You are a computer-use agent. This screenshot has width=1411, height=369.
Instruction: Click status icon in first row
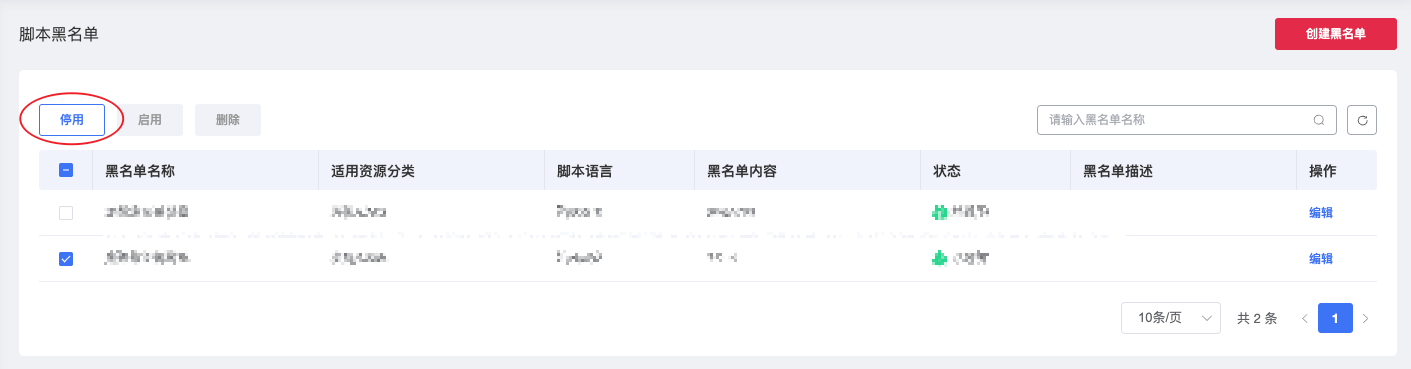[939, 212]
